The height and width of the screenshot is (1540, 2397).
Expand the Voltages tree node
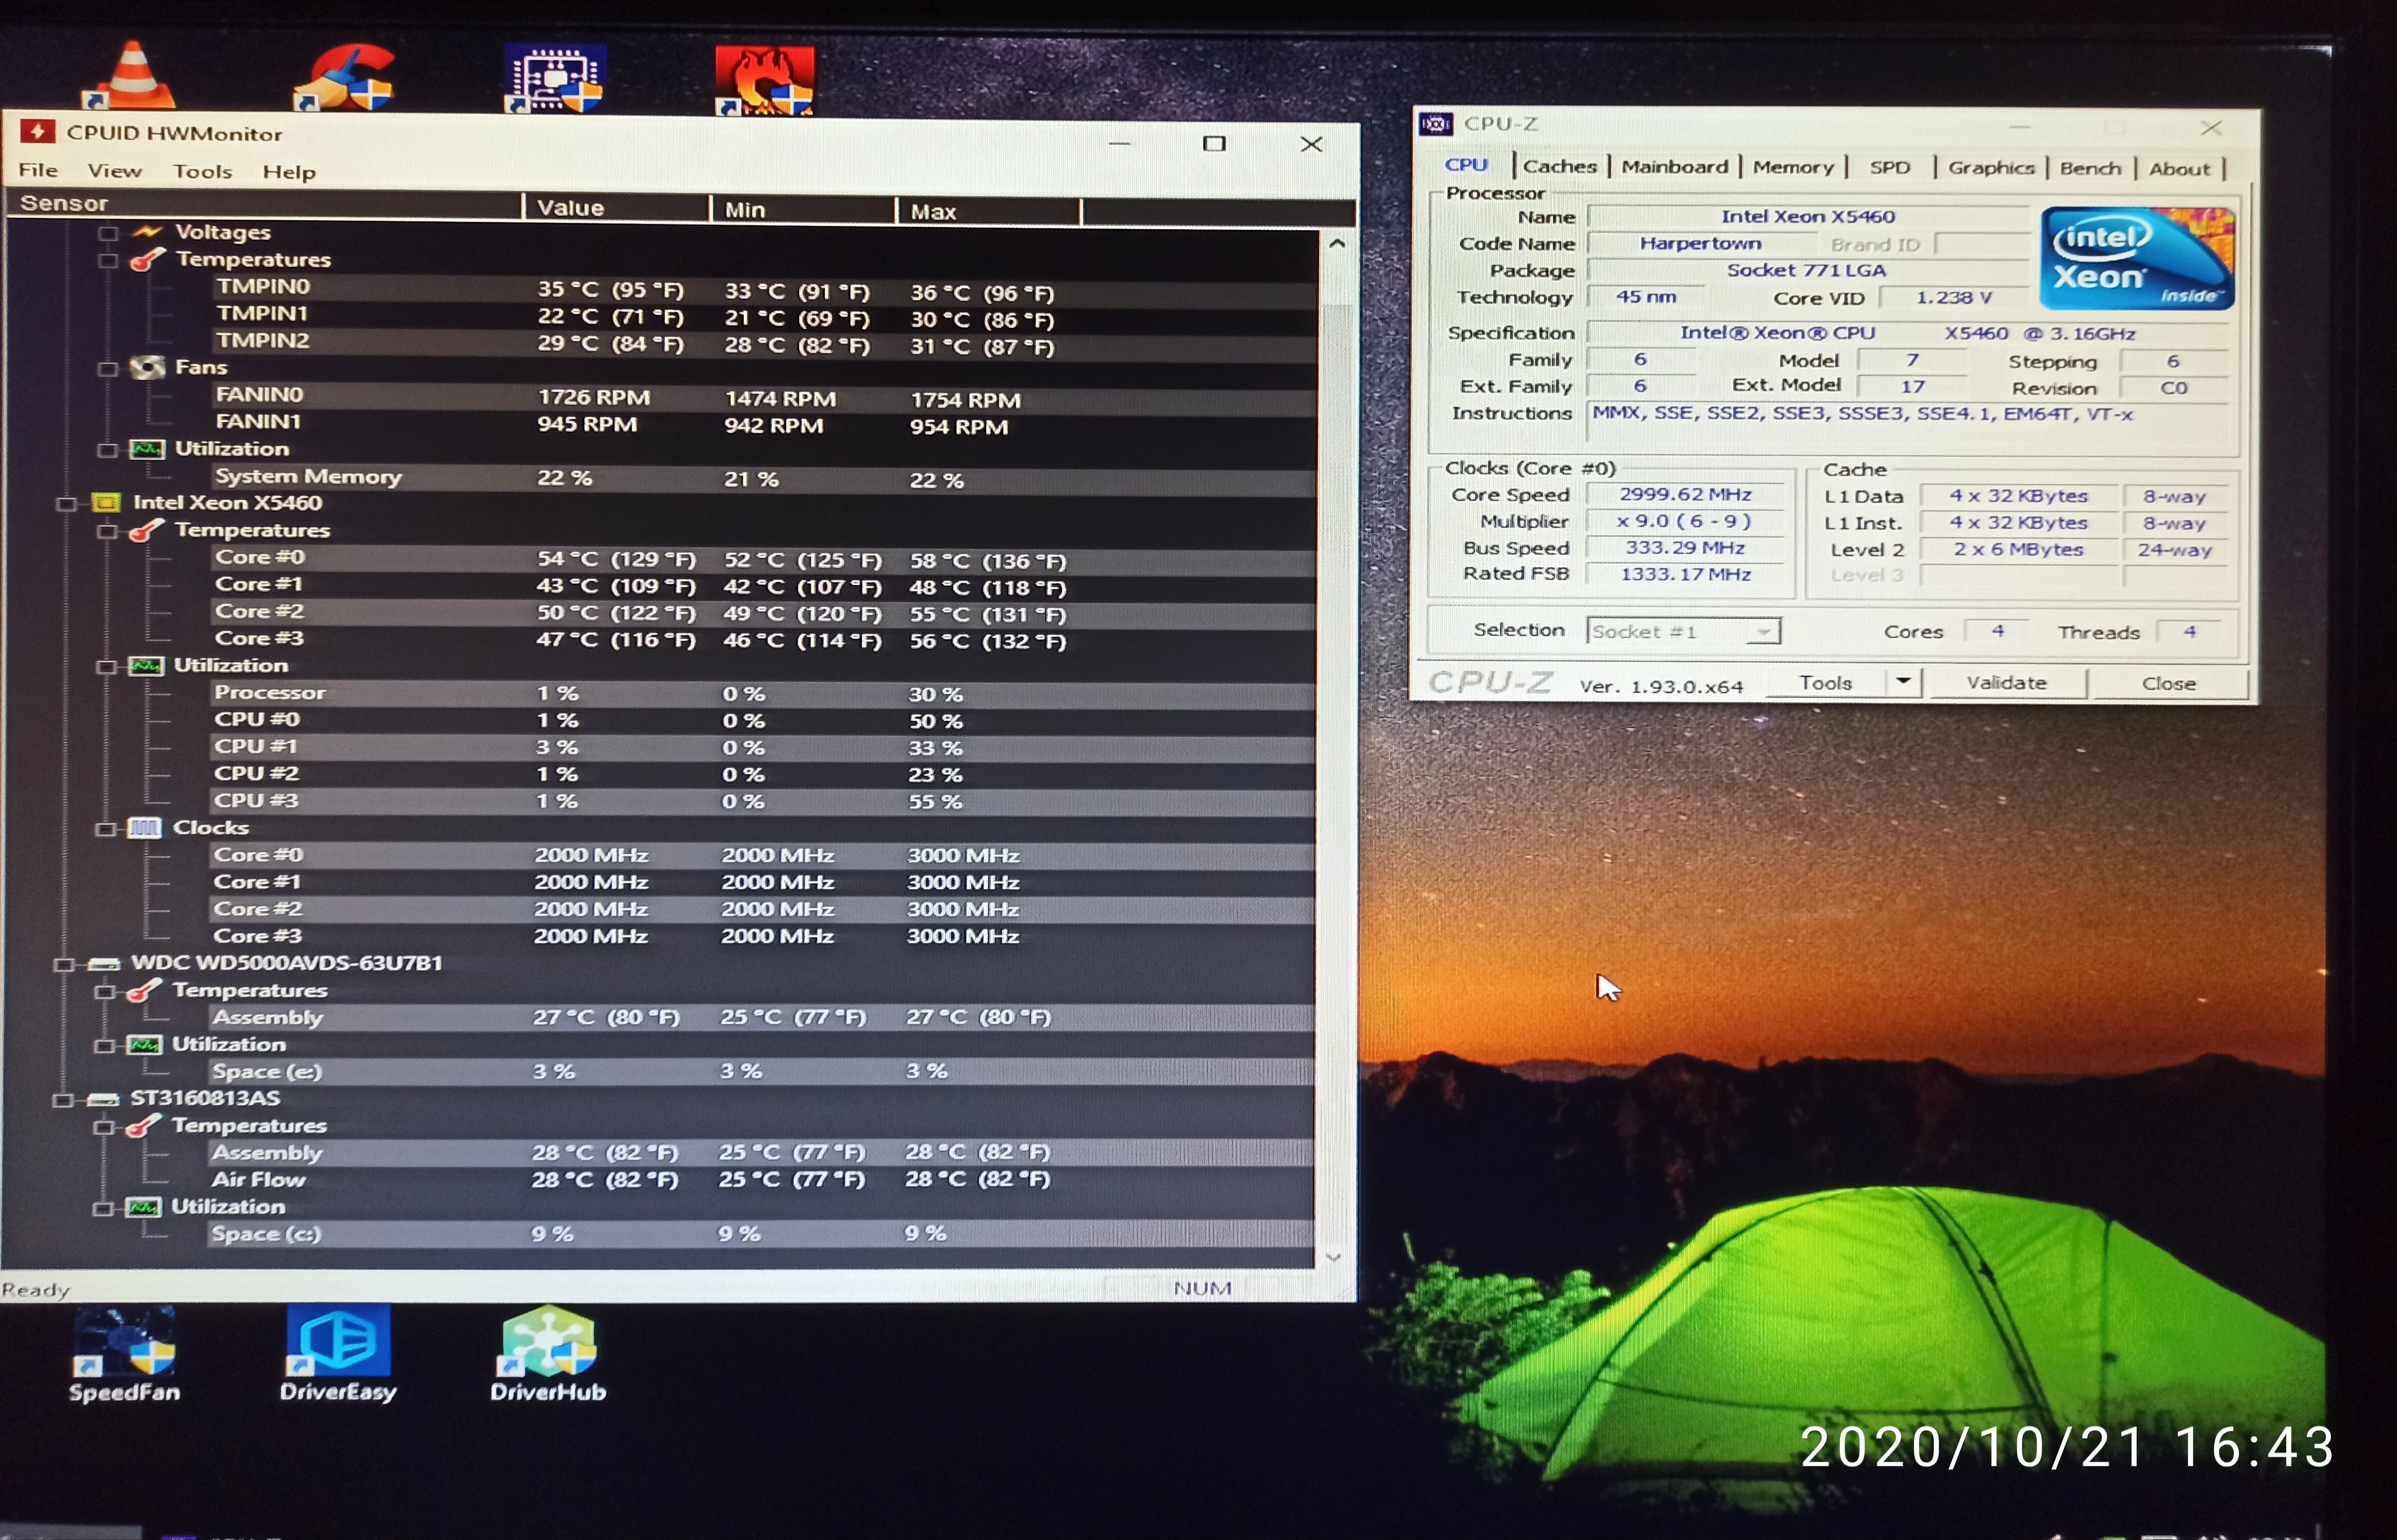coord(108,233)
